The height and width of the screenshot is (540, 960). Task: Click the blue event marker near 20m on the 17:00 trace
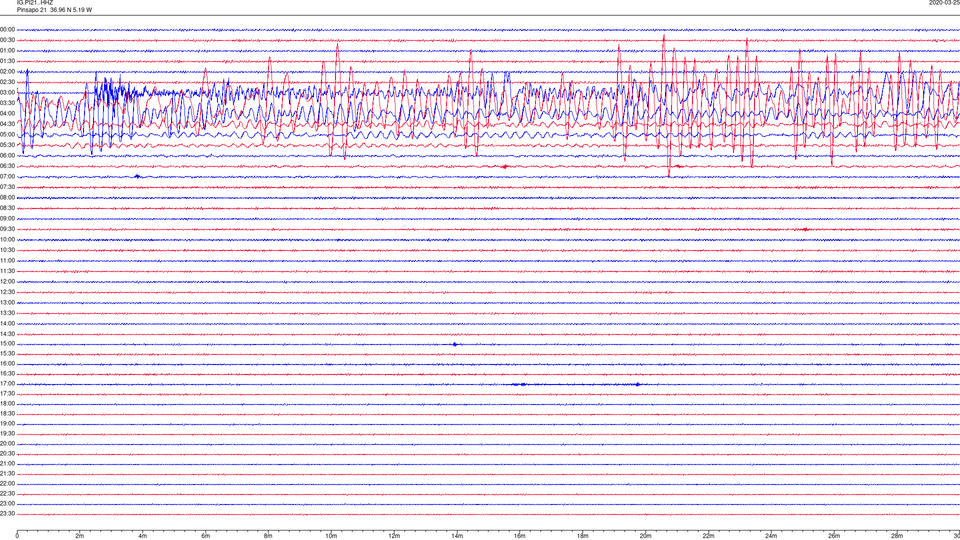[x=638, y=384]
